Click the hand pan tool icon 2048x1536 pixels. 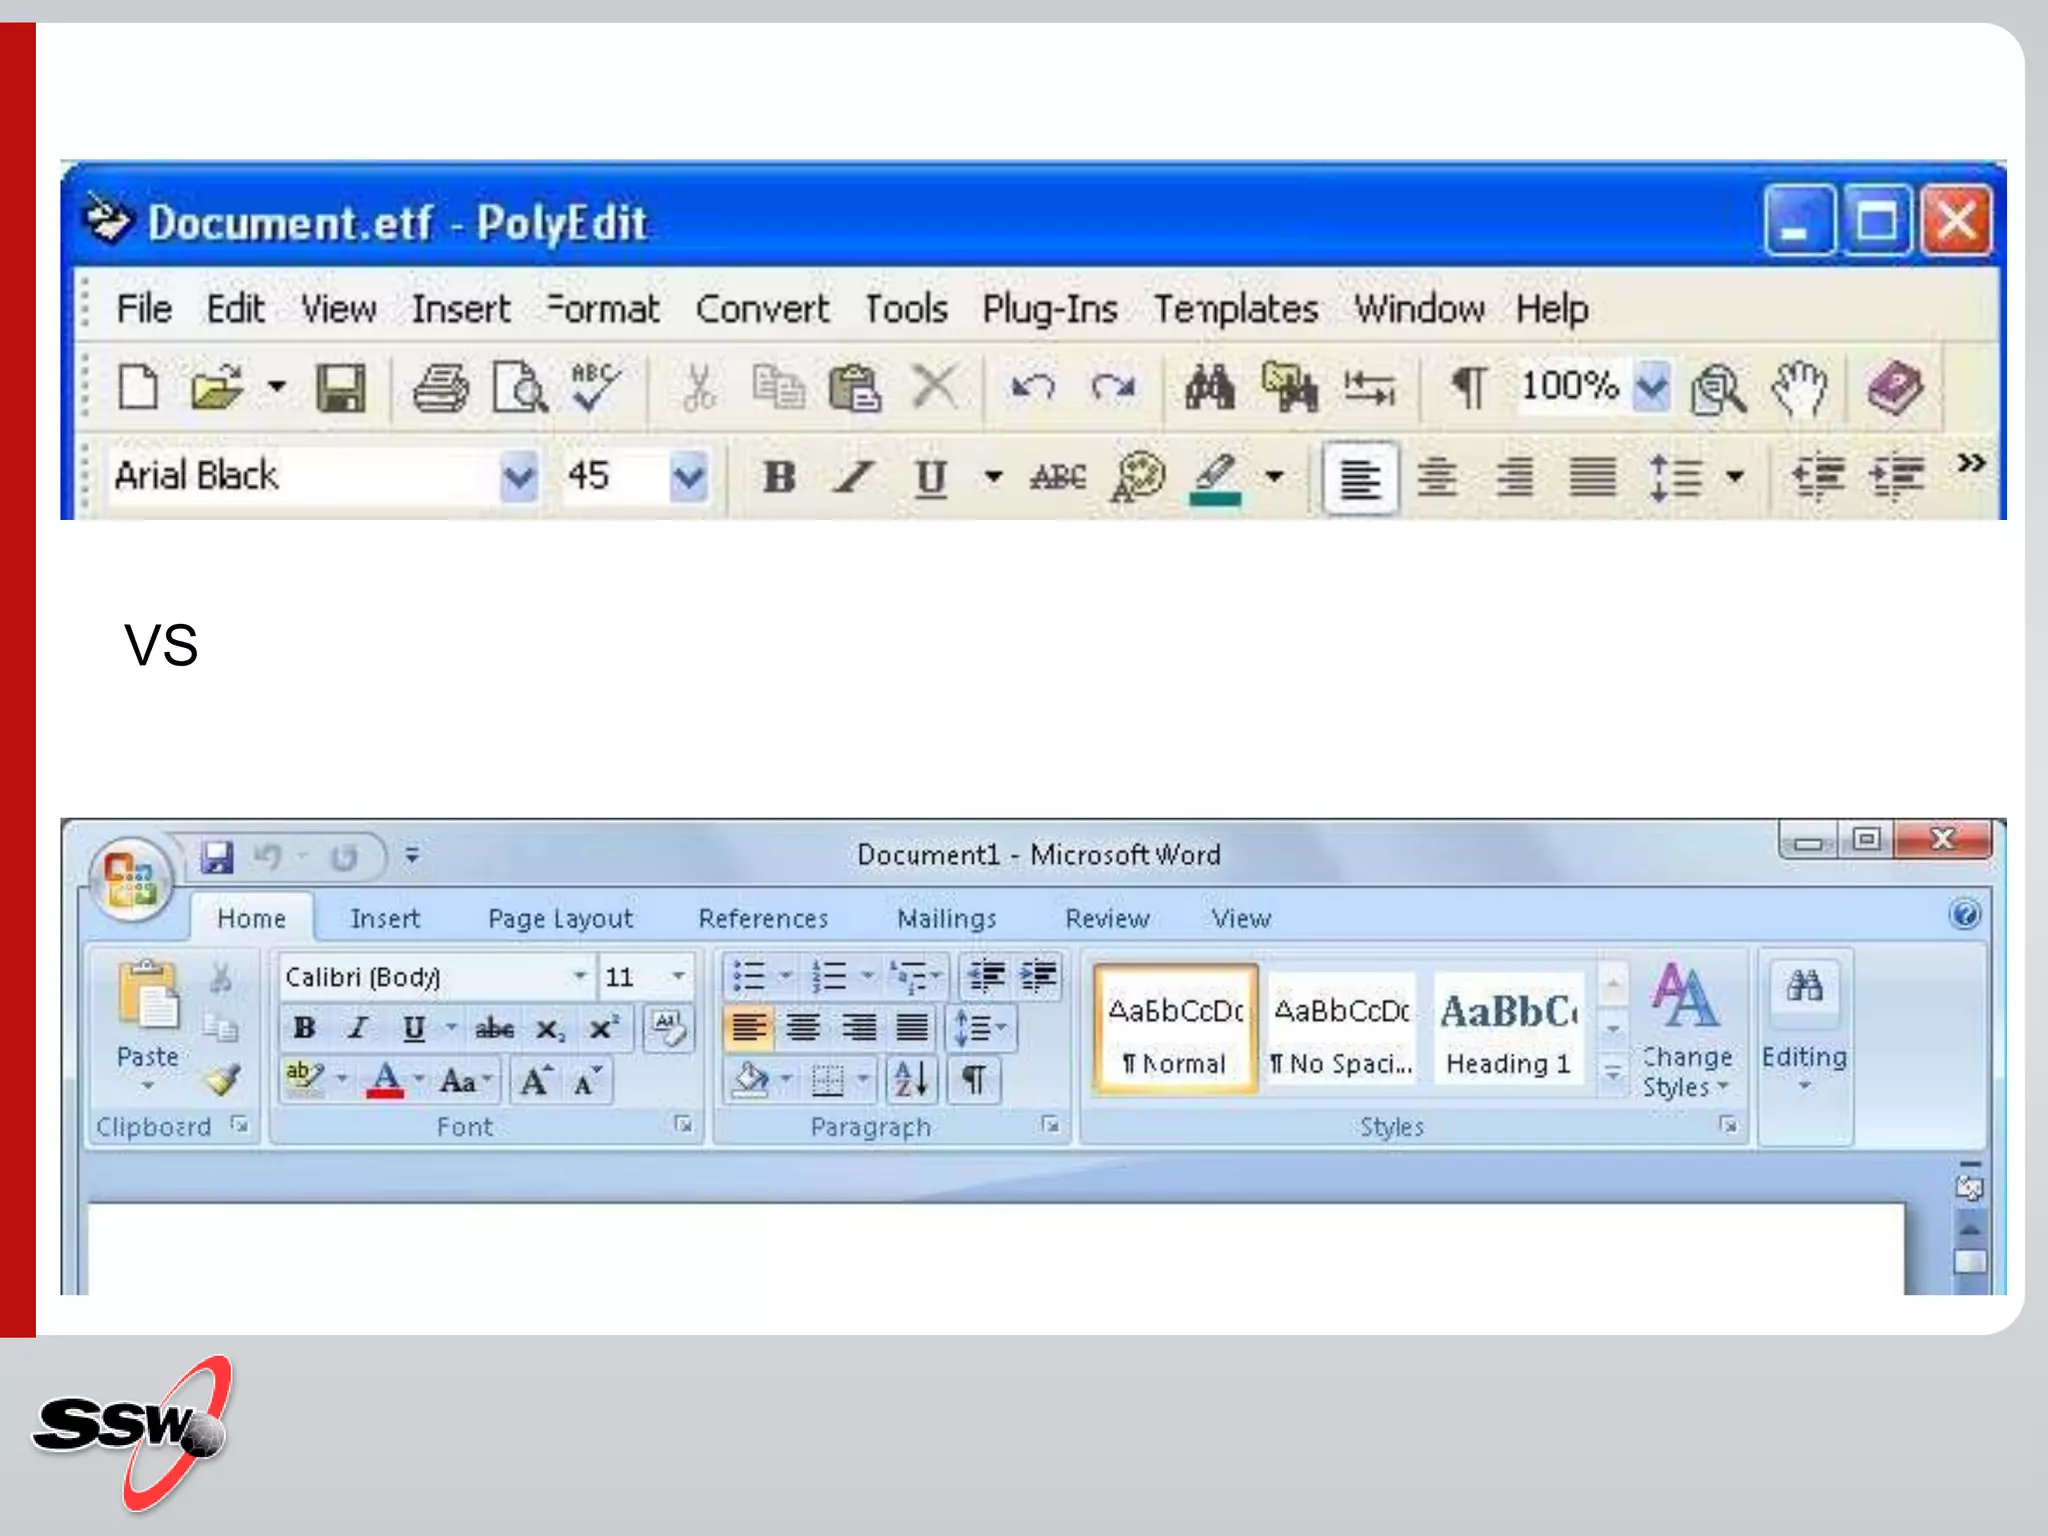click(x=1798, y=388)
